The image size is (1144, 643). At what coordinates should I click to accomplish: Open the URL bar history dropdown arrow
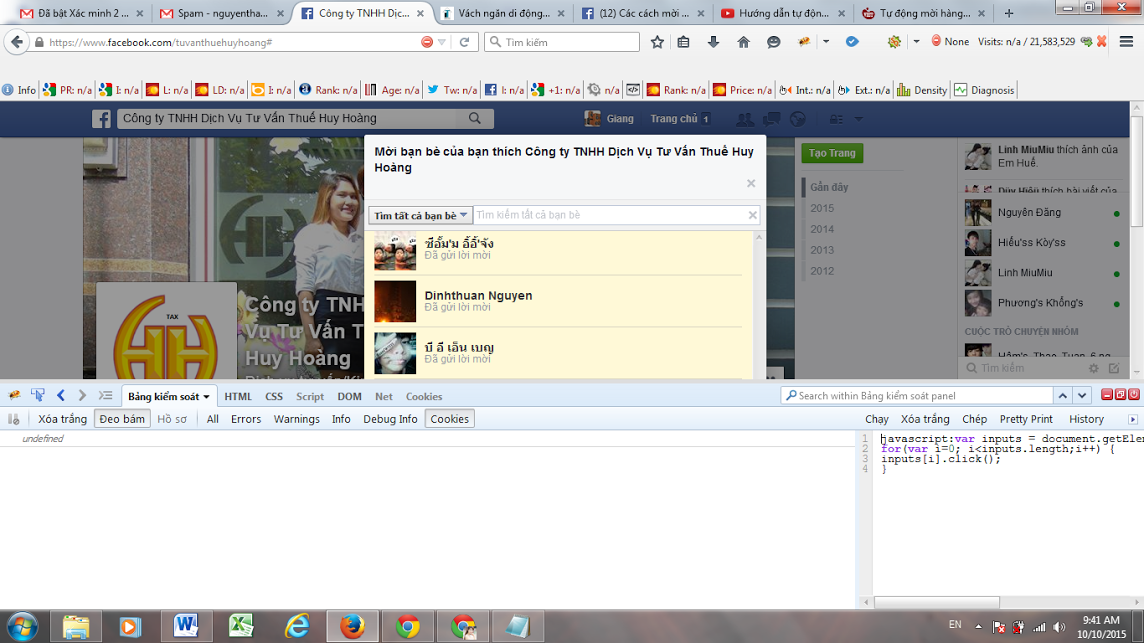442,42
